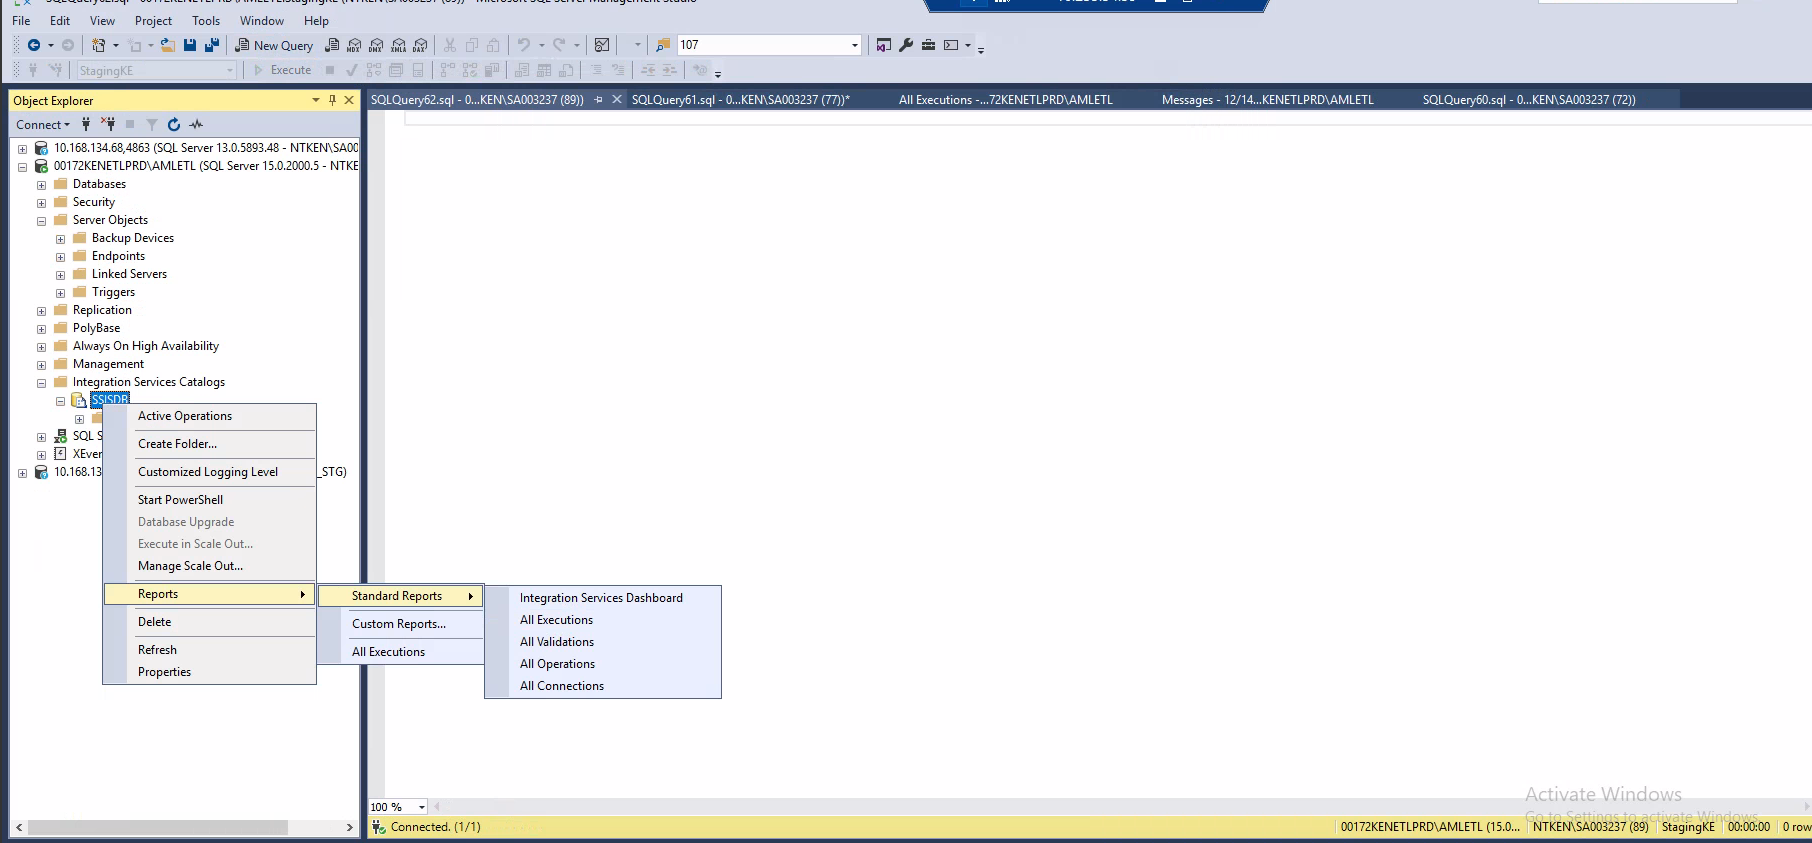1812x843 pixels.
Task: Pin the Object Explorer panel
Action: coord(333,100)
